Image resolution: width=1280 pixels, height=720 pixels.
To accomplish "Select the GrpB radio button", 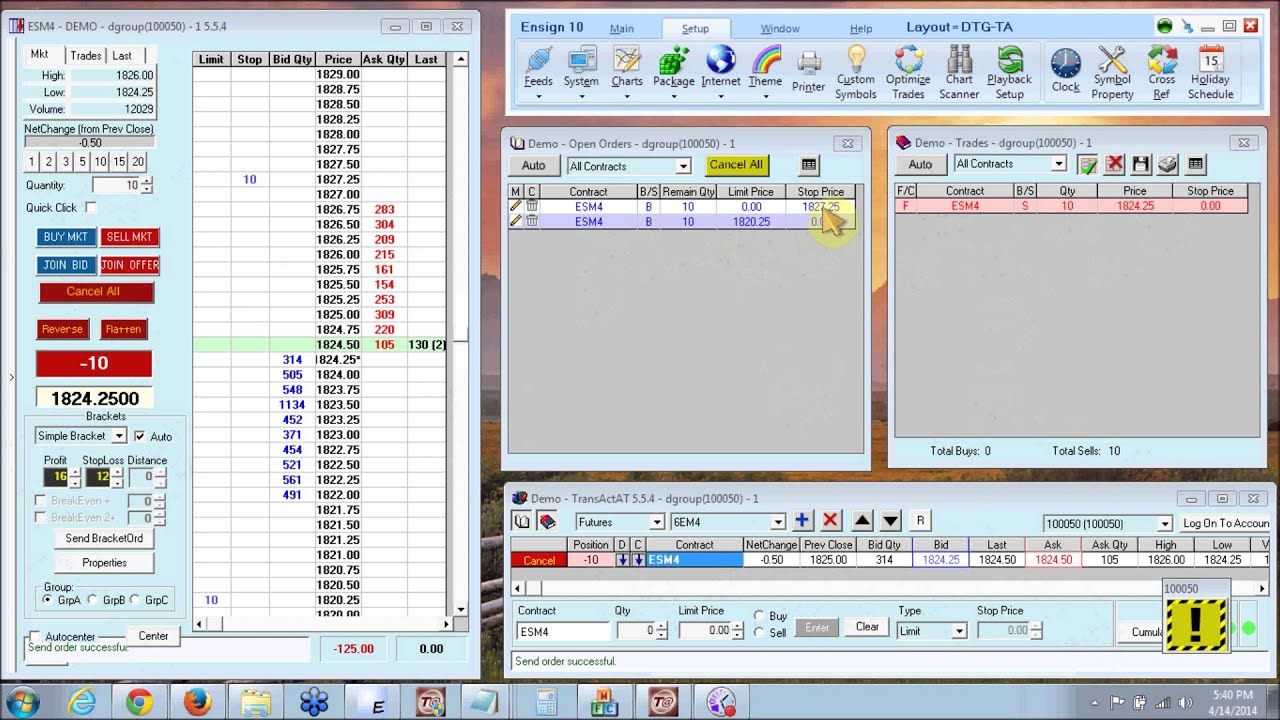I will click(x=92, y=600).
